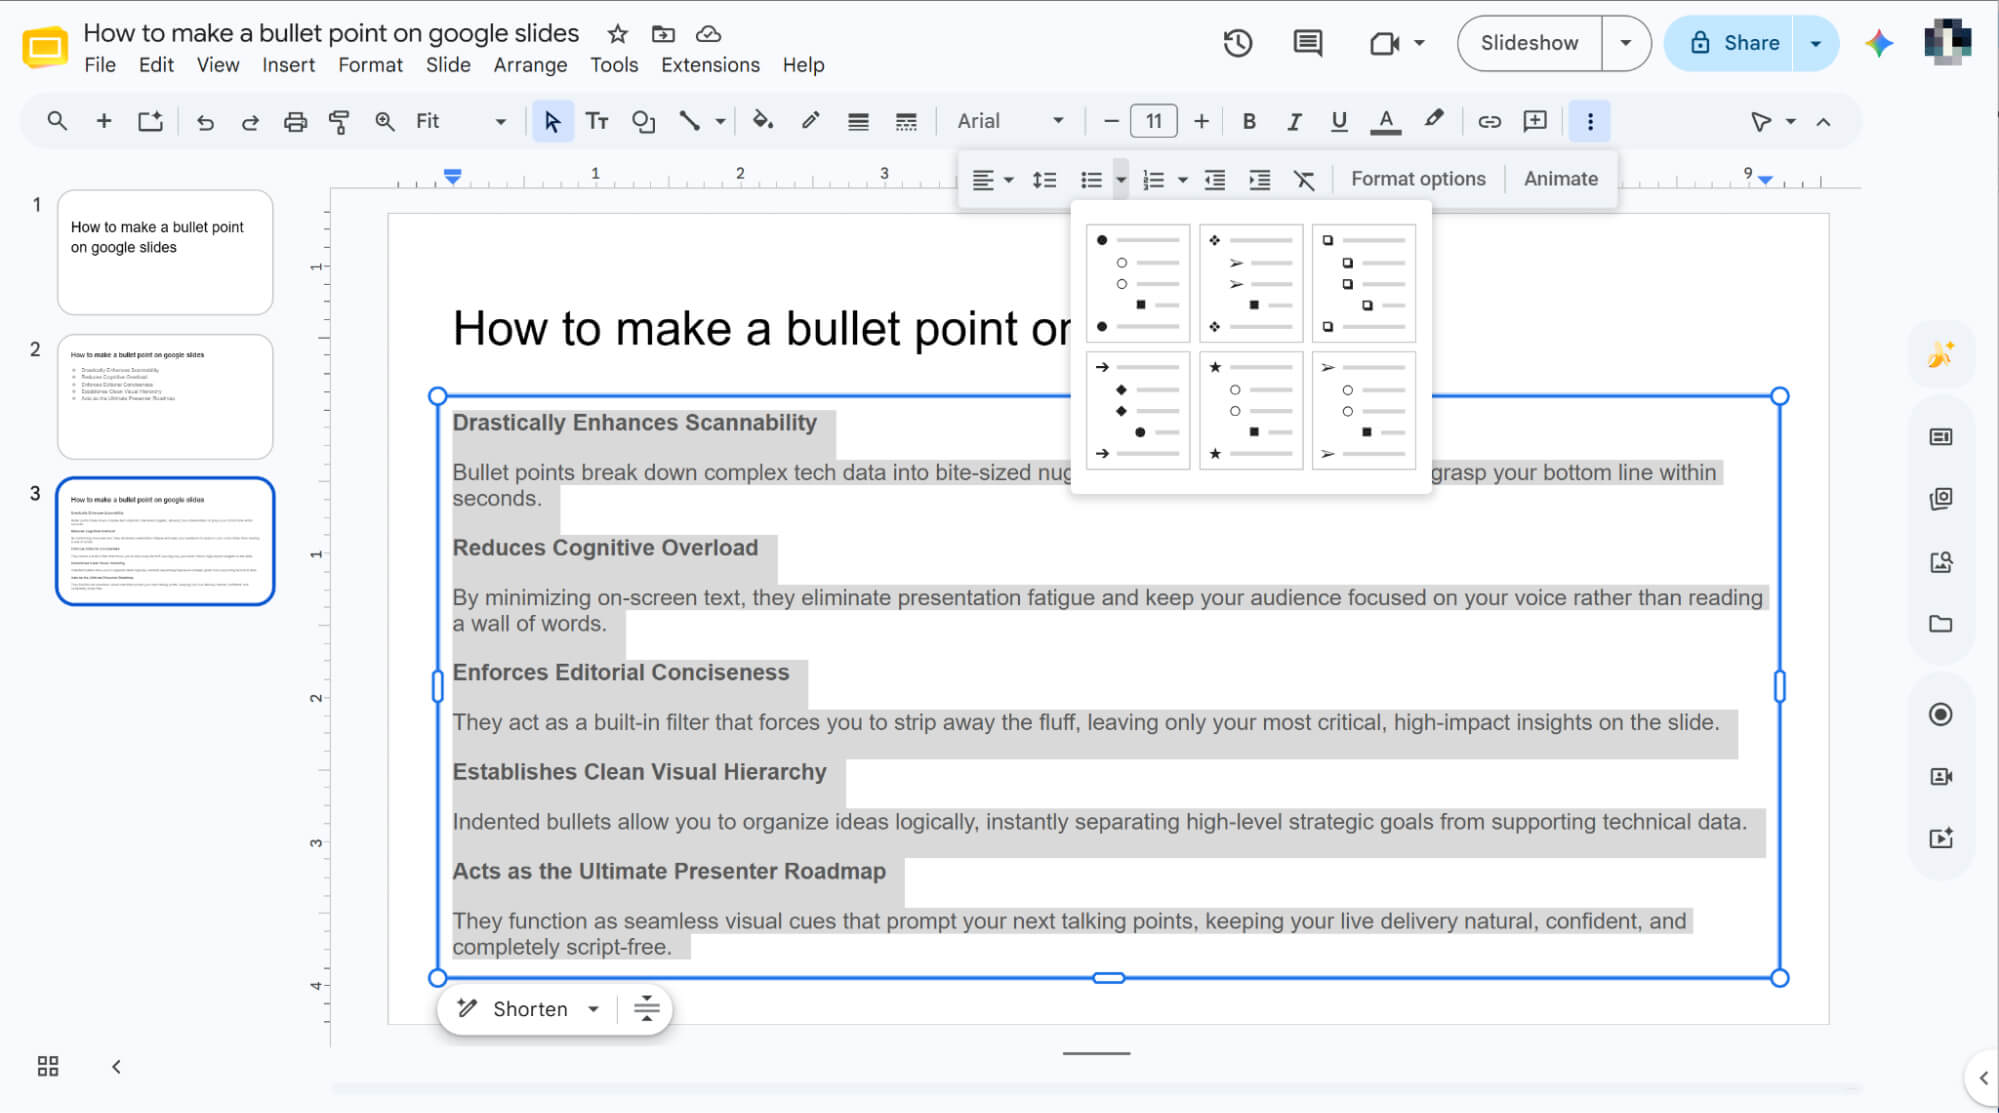Click the line spacing icon
Viewport: 1999px width, 1113px height.
click(x=1044, y=180)
